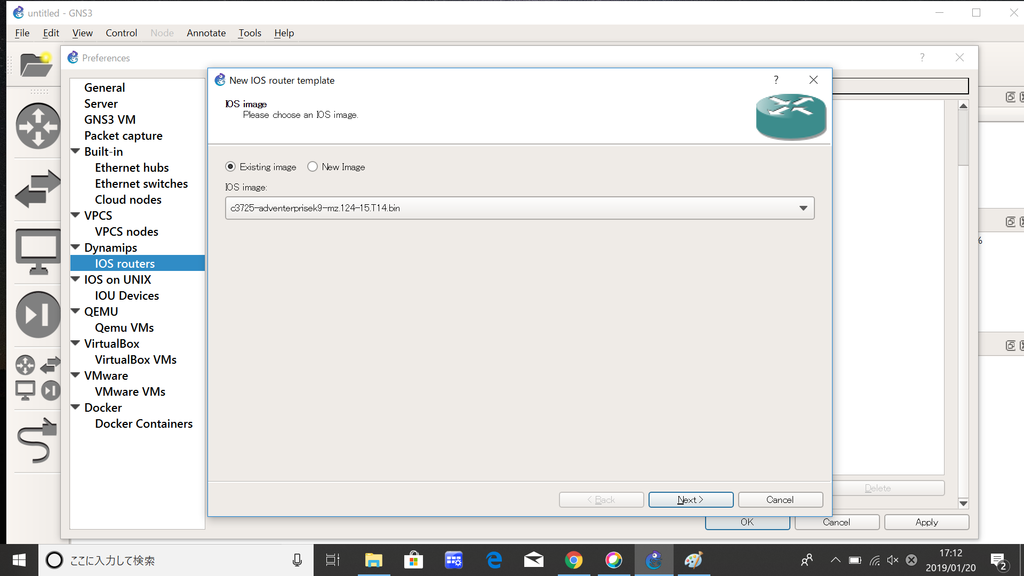Click OK in Preferences window
This screenshot has height=576, width=1024.
pos(747,522)
